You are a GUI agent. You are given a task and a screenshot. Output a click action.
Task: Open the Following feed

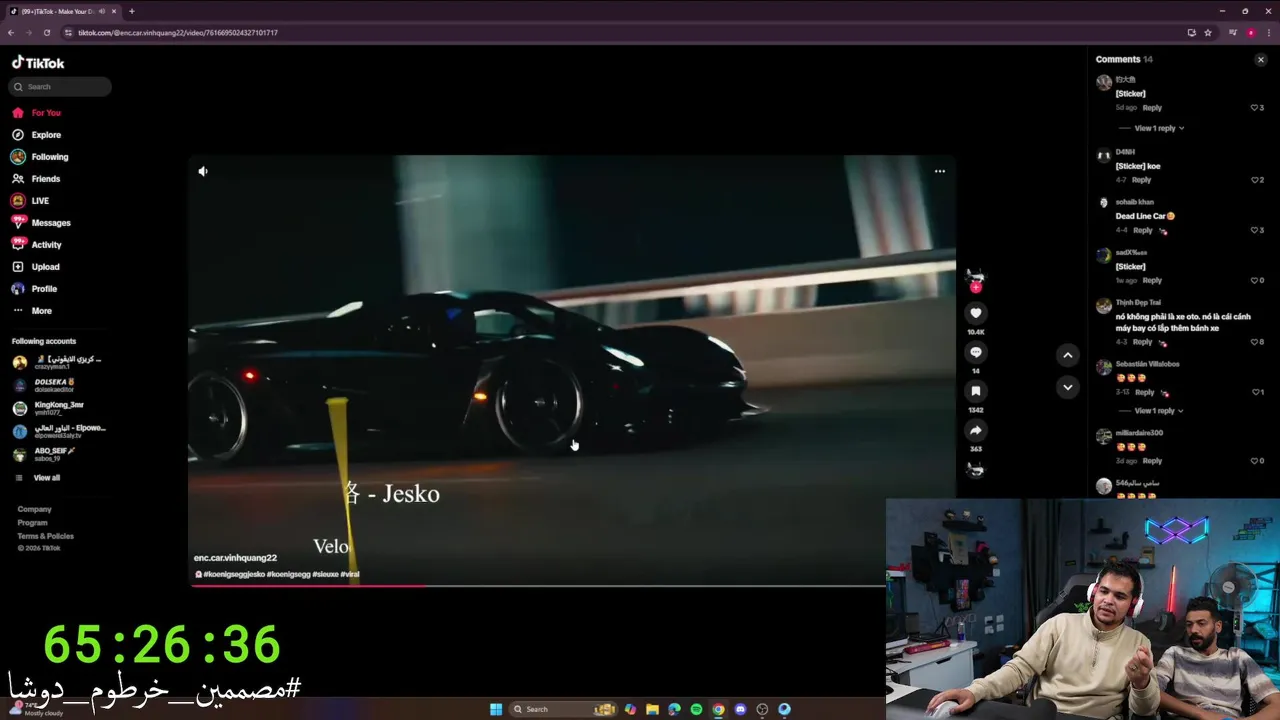click(40, 157)
